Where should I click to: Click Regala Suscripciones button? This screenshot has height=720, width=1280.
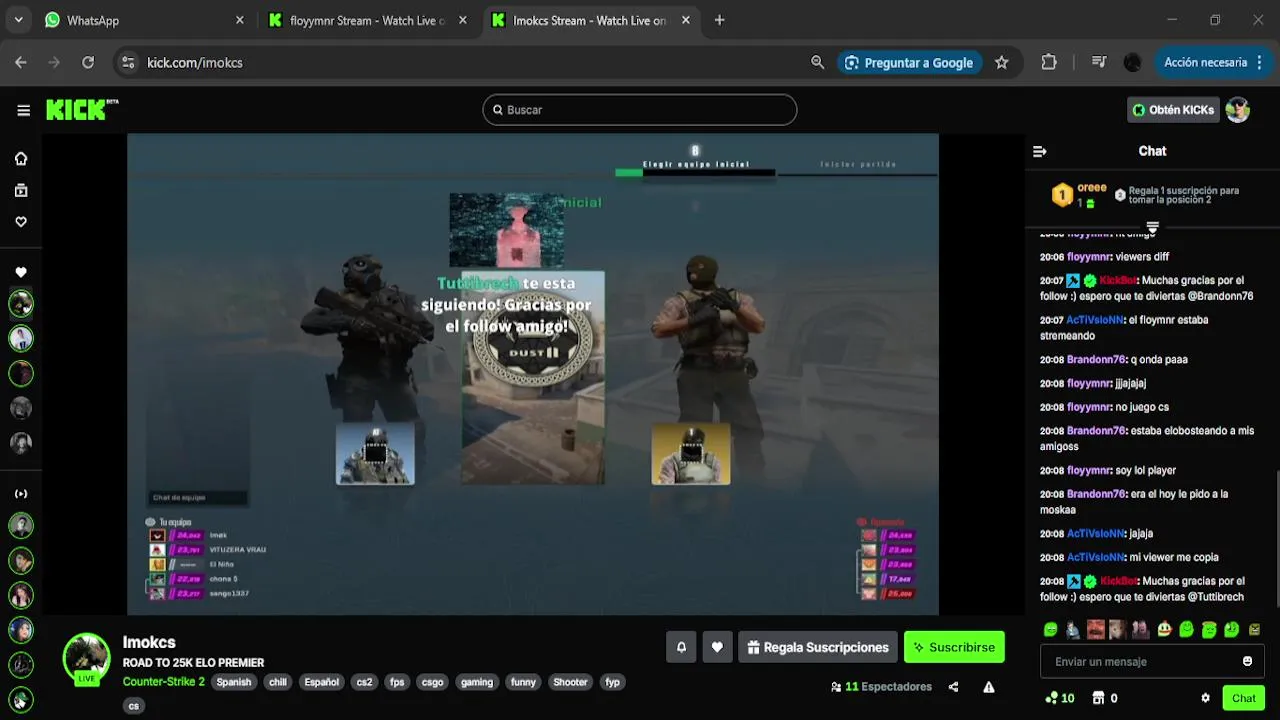pyautogui.click(x=817, y=647)
